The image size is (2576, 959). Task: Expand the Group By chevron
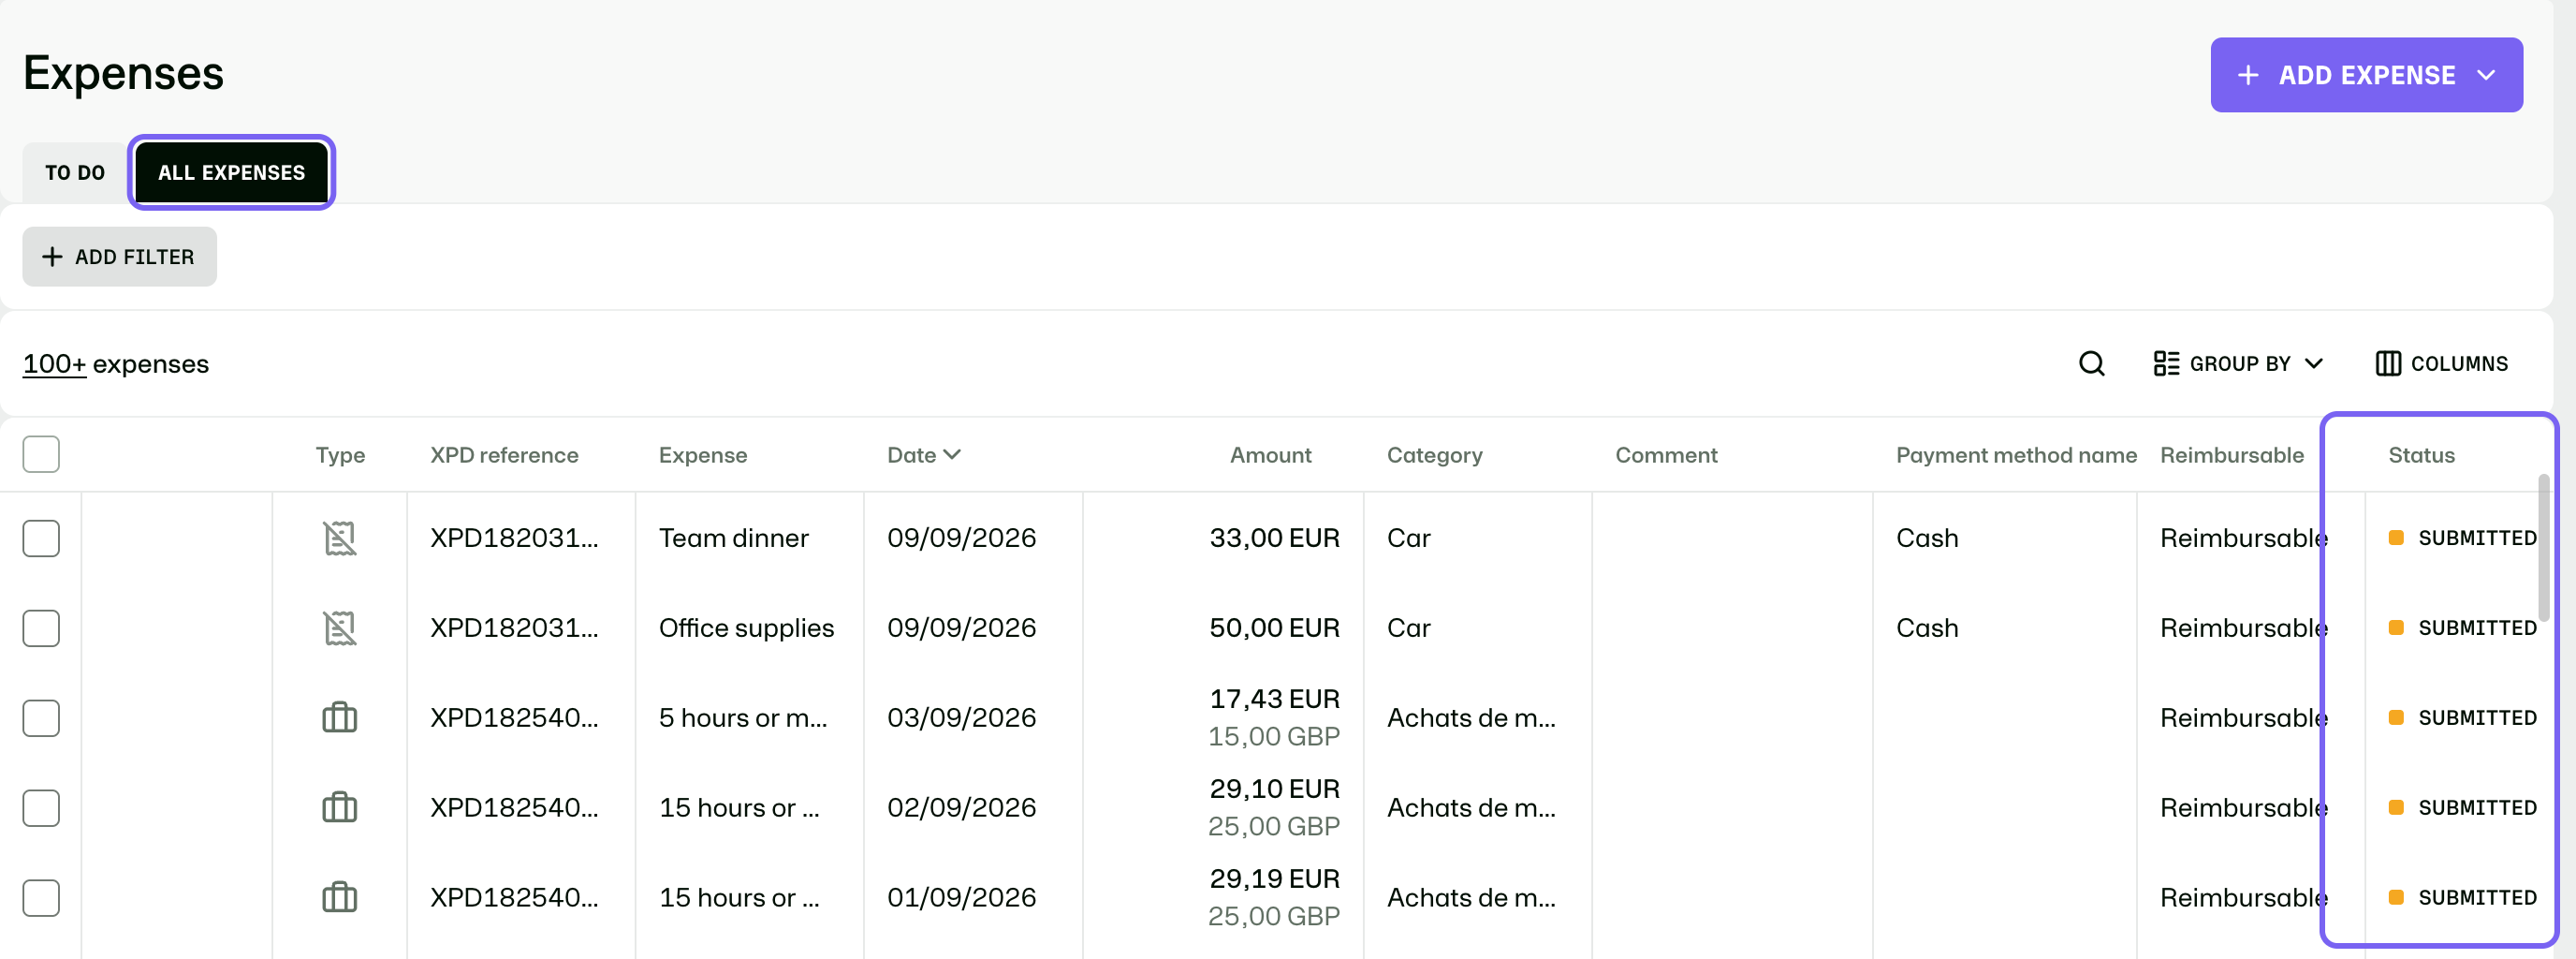(x=2314, y=364)
